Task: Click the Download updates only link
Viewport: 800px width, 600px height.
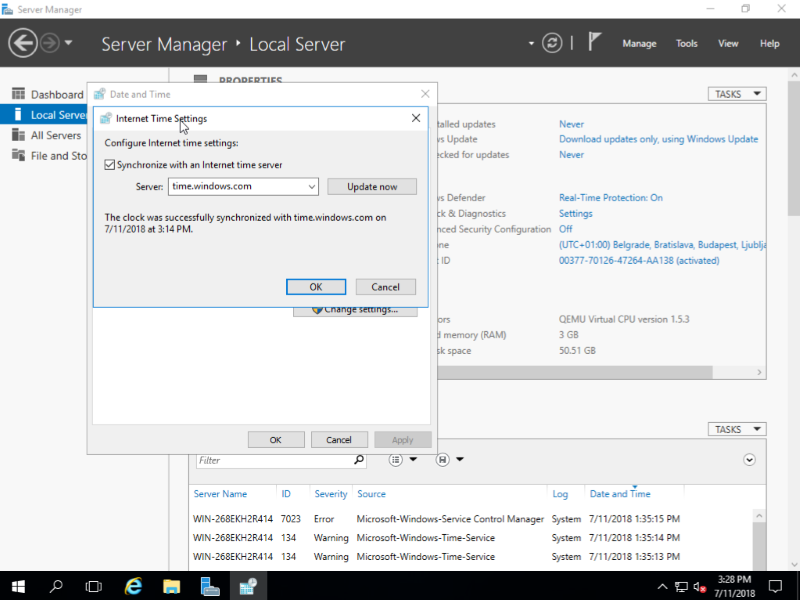Action: click(658, 139)
